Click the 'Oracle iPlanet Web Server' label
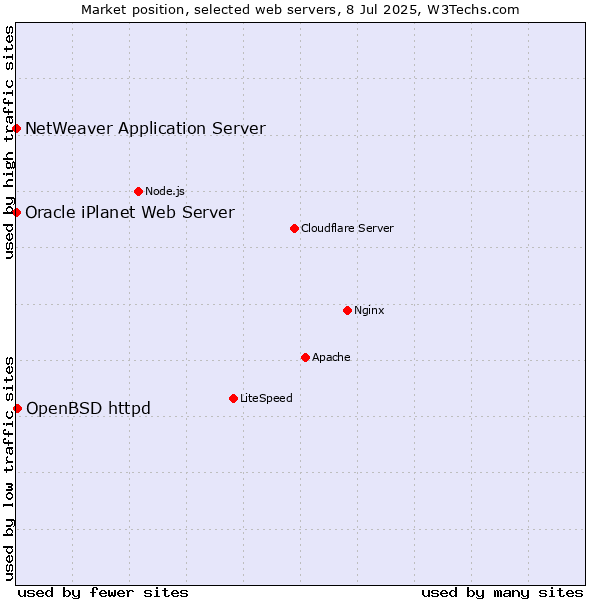 click(130, 212)
